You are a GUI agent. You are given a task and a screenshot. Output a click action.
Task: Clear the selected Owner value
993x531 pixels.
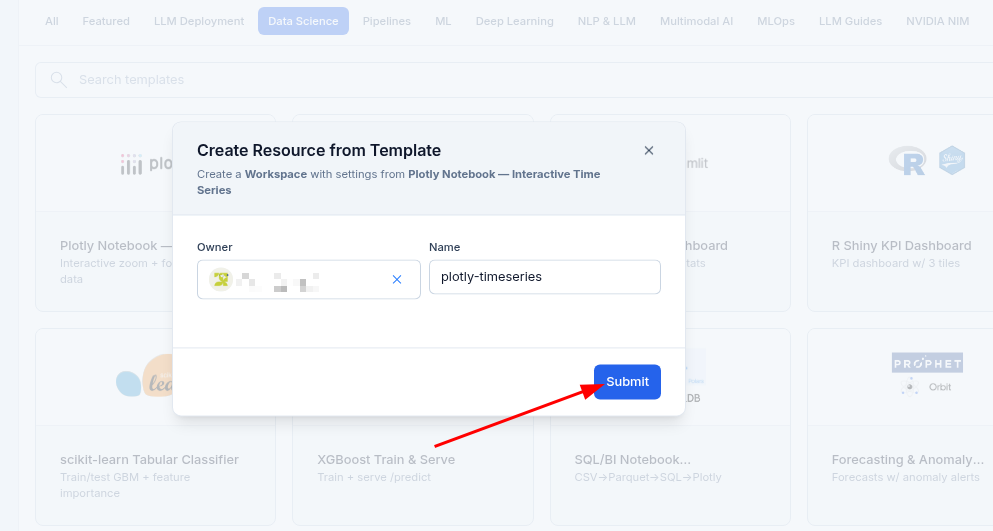pos(397,279)
